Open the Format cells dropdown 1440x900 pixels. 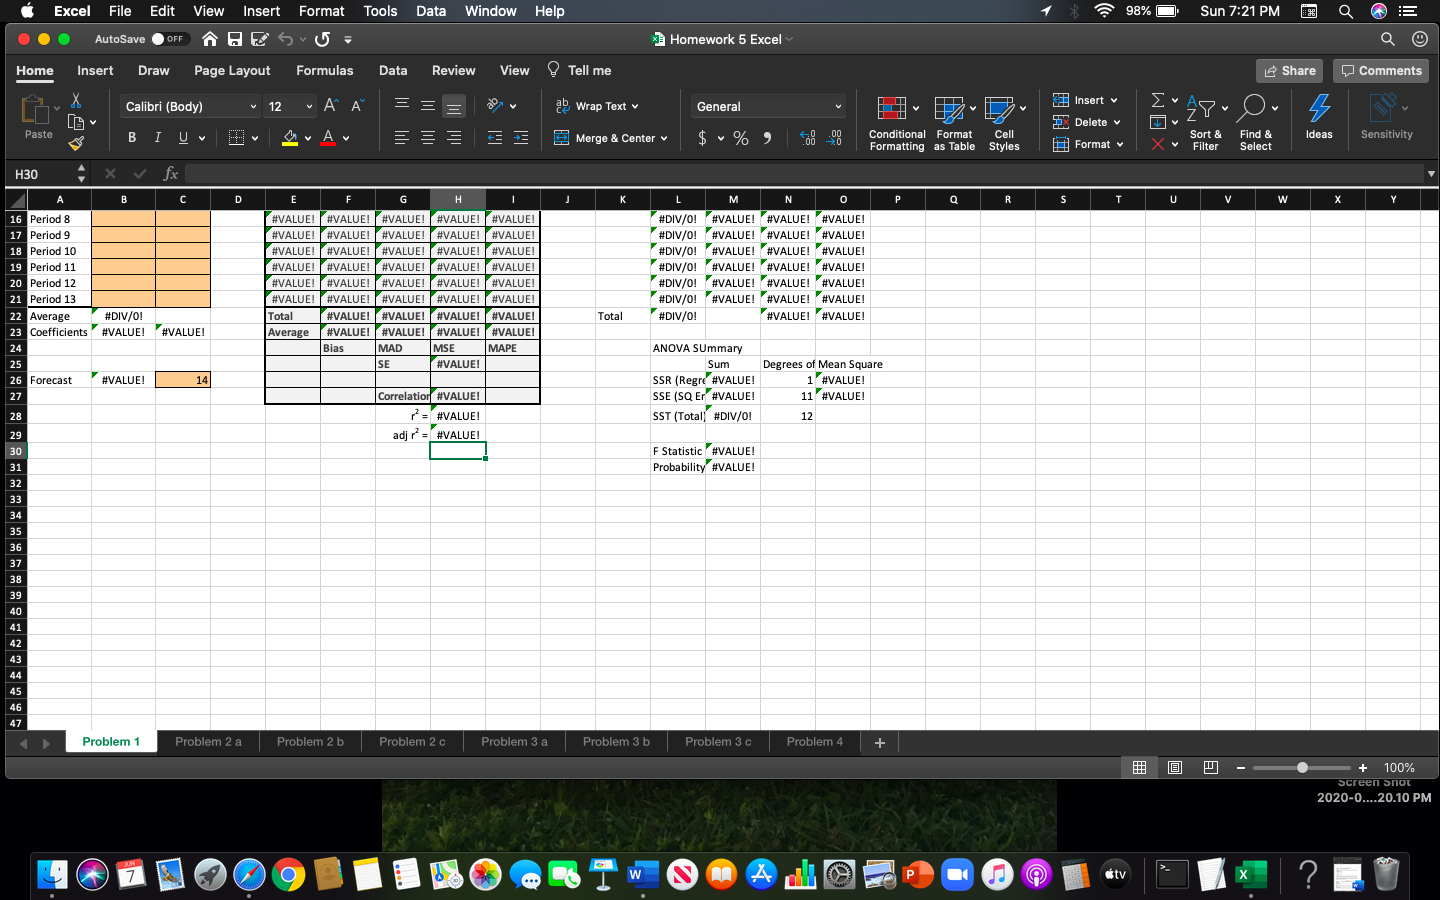pos(1120,144)
